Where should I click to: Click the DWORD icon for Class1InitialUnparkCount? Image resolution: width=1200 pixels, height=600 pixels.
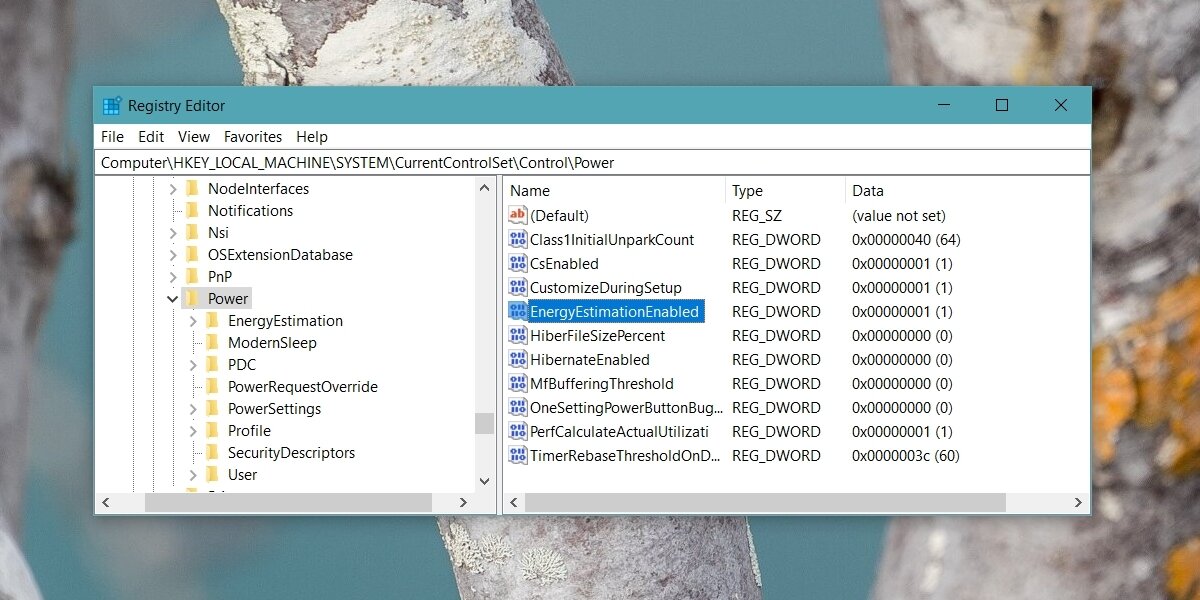tap(517, 240)
